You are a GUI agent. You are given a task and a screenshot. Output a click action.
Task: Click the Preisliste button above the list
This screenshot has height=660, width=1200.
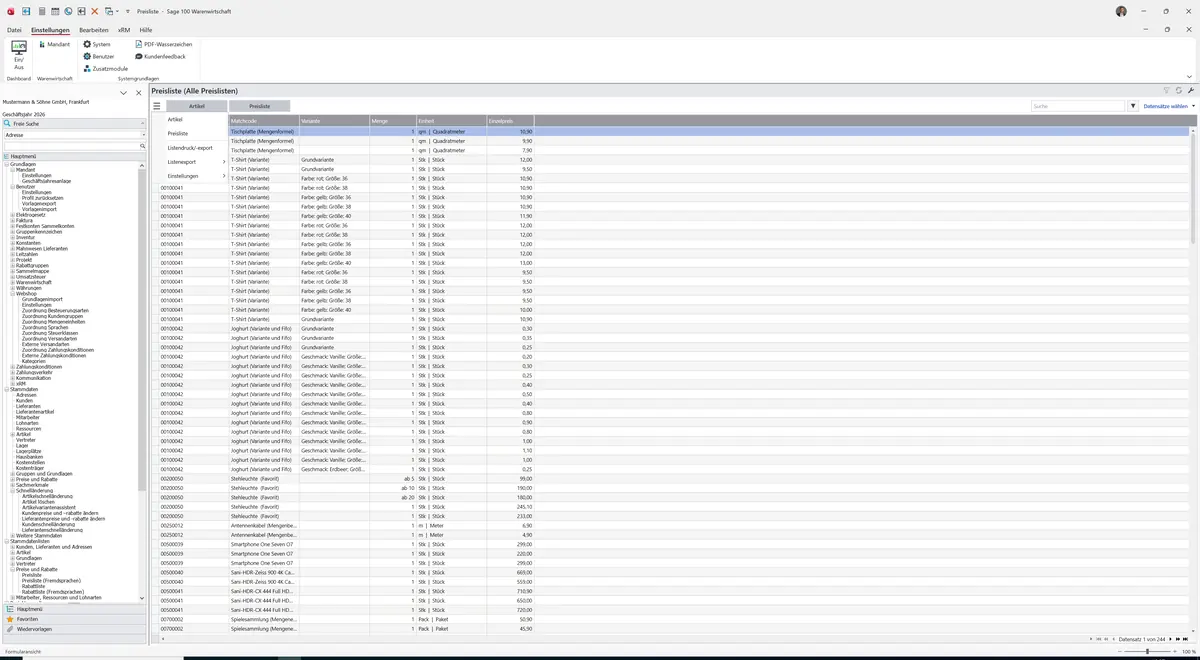[260, 106]
